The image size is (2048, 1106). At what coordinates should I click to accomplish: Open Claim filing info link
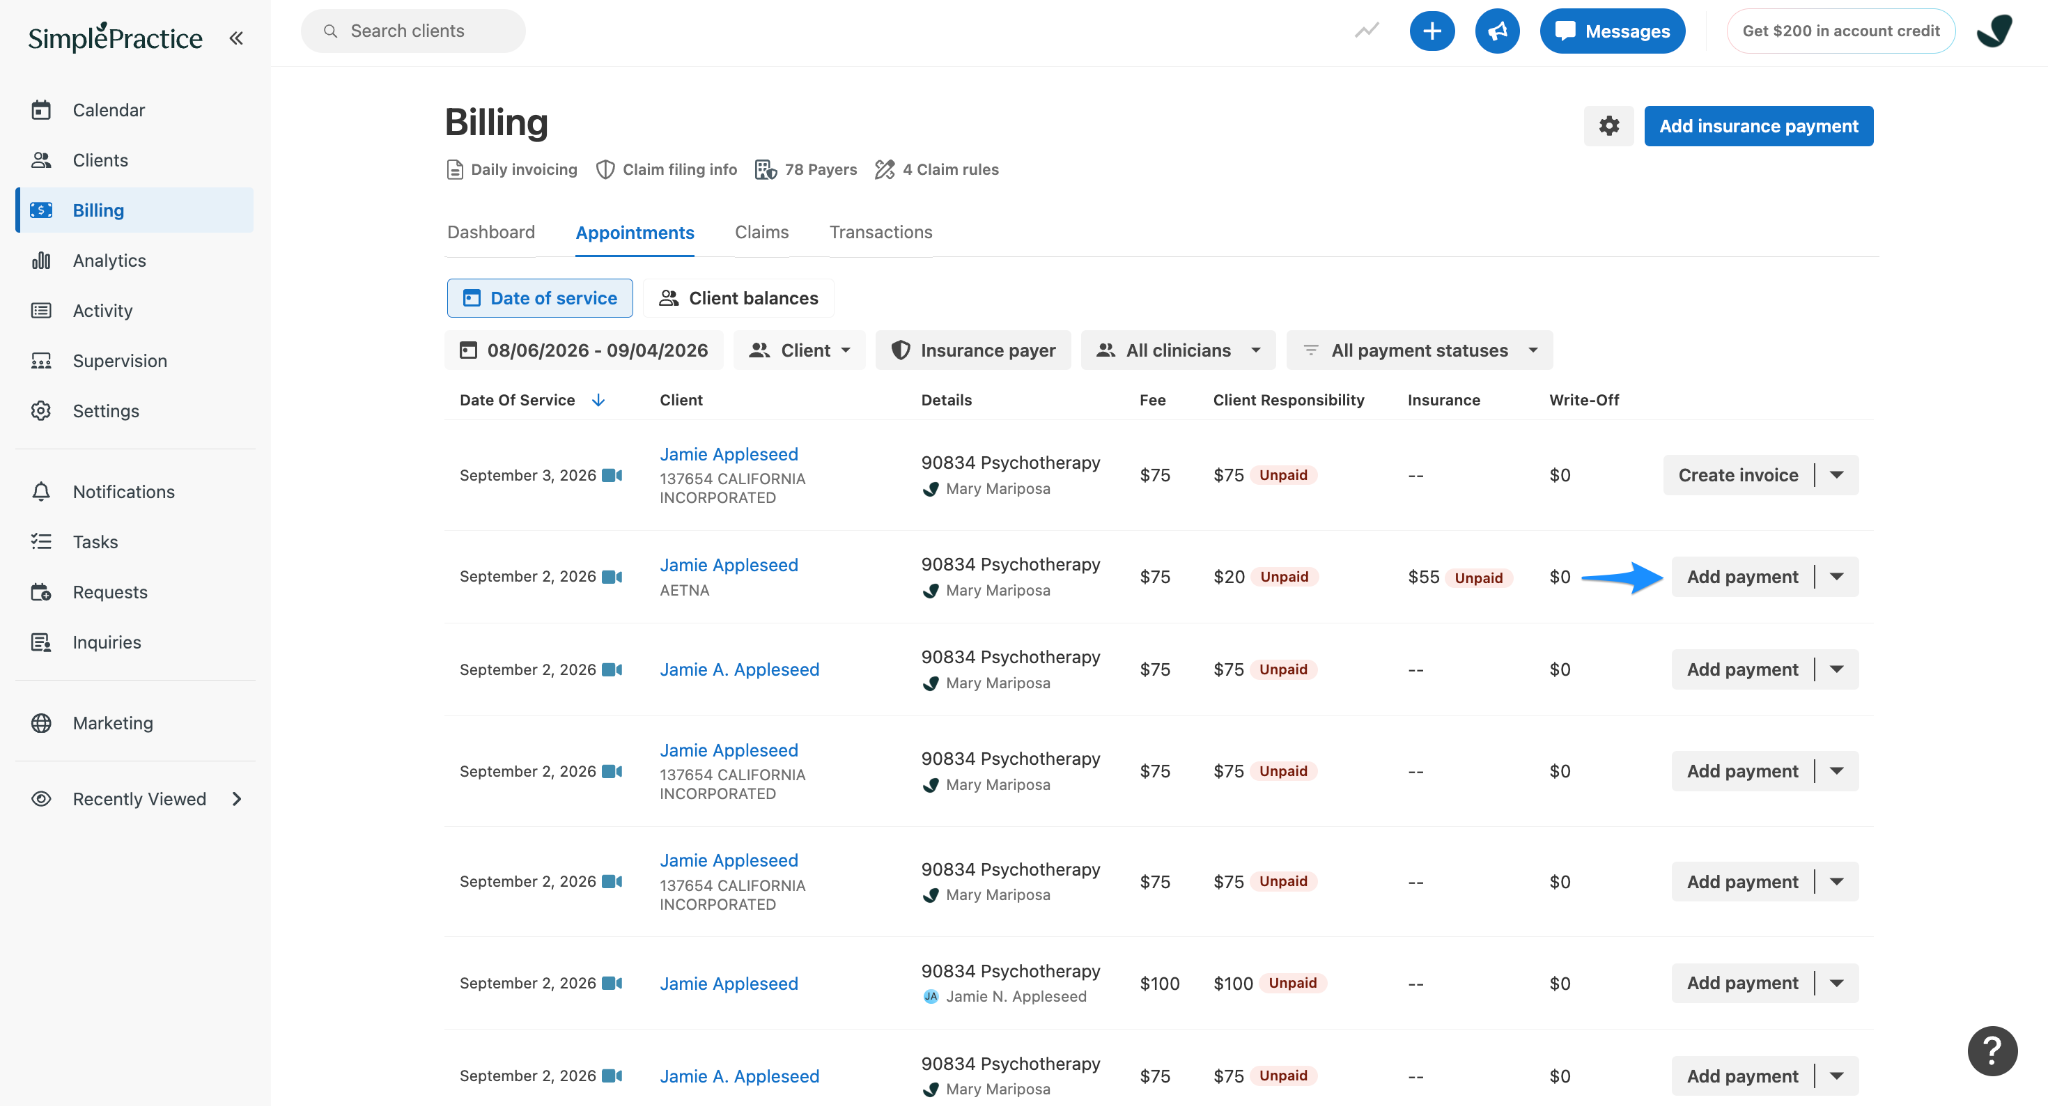click(x=667, y=170)
